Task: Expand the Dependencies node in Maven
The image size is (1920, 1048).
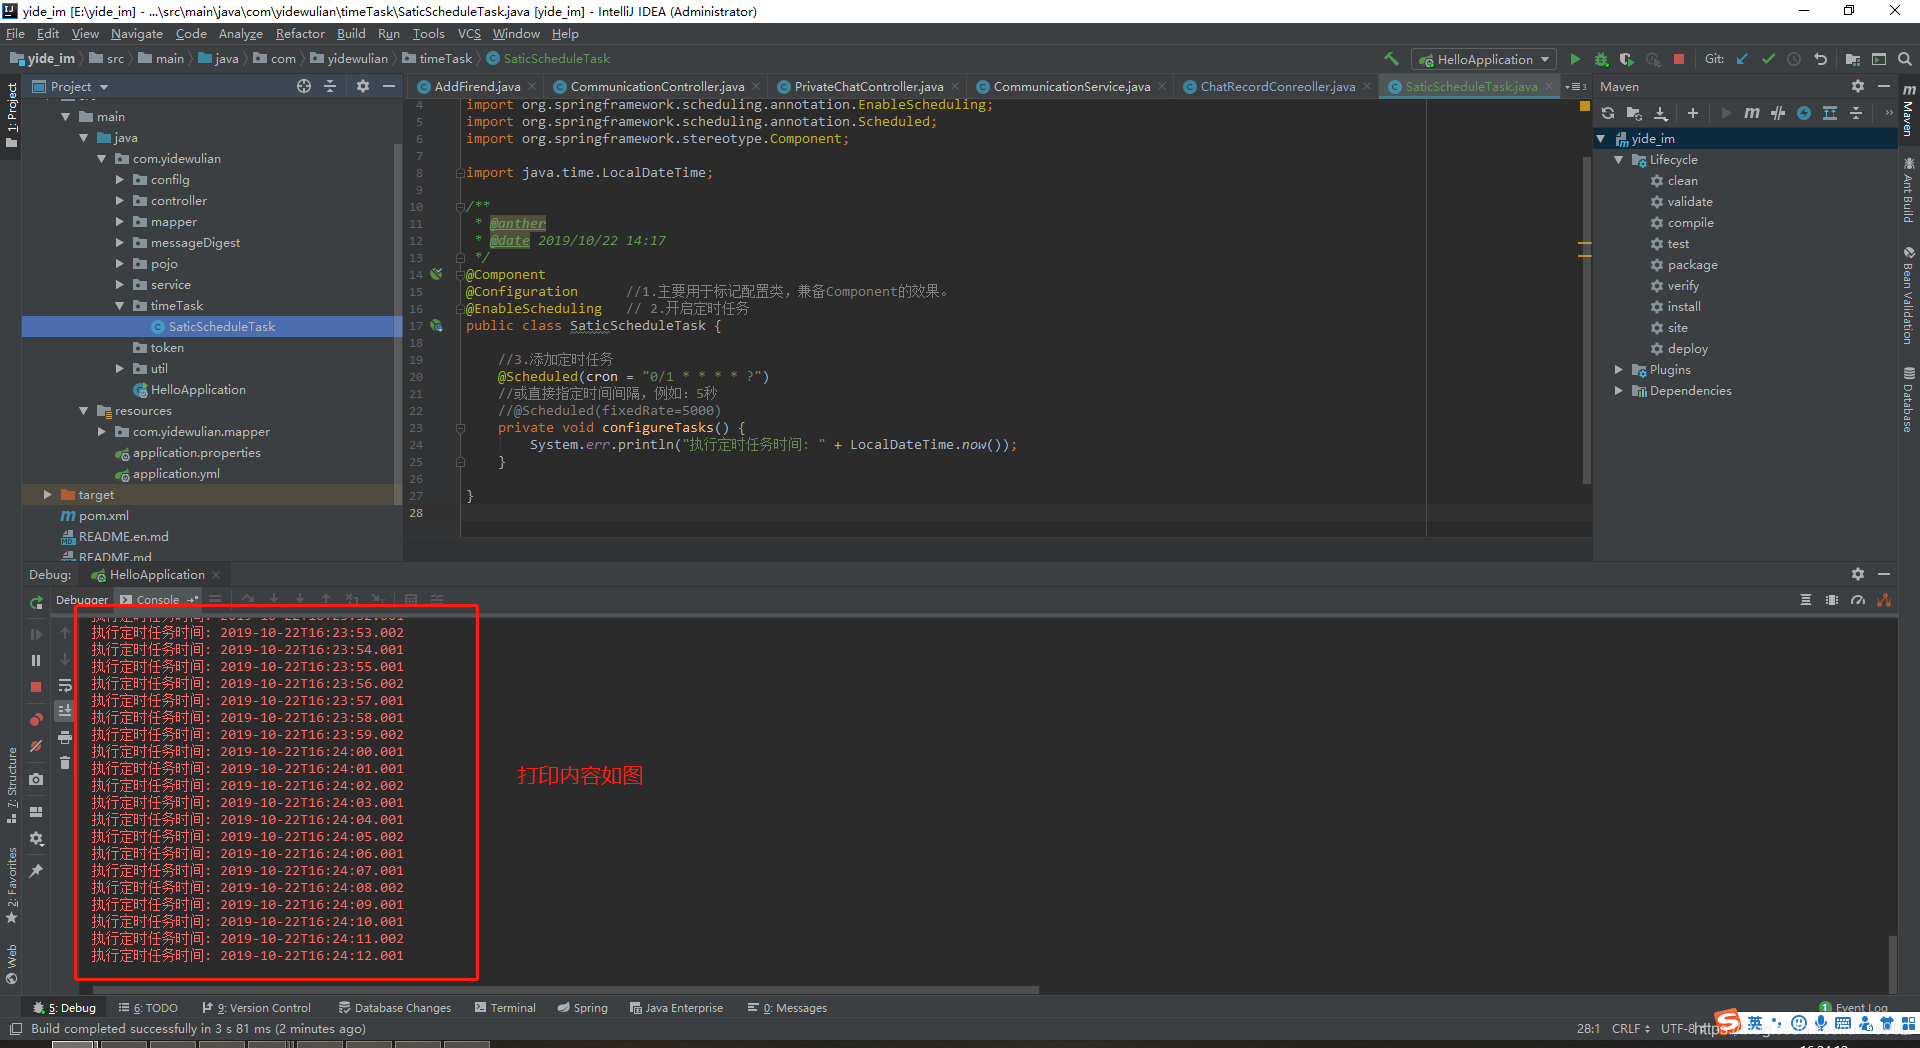Action: pos(1619,391)
